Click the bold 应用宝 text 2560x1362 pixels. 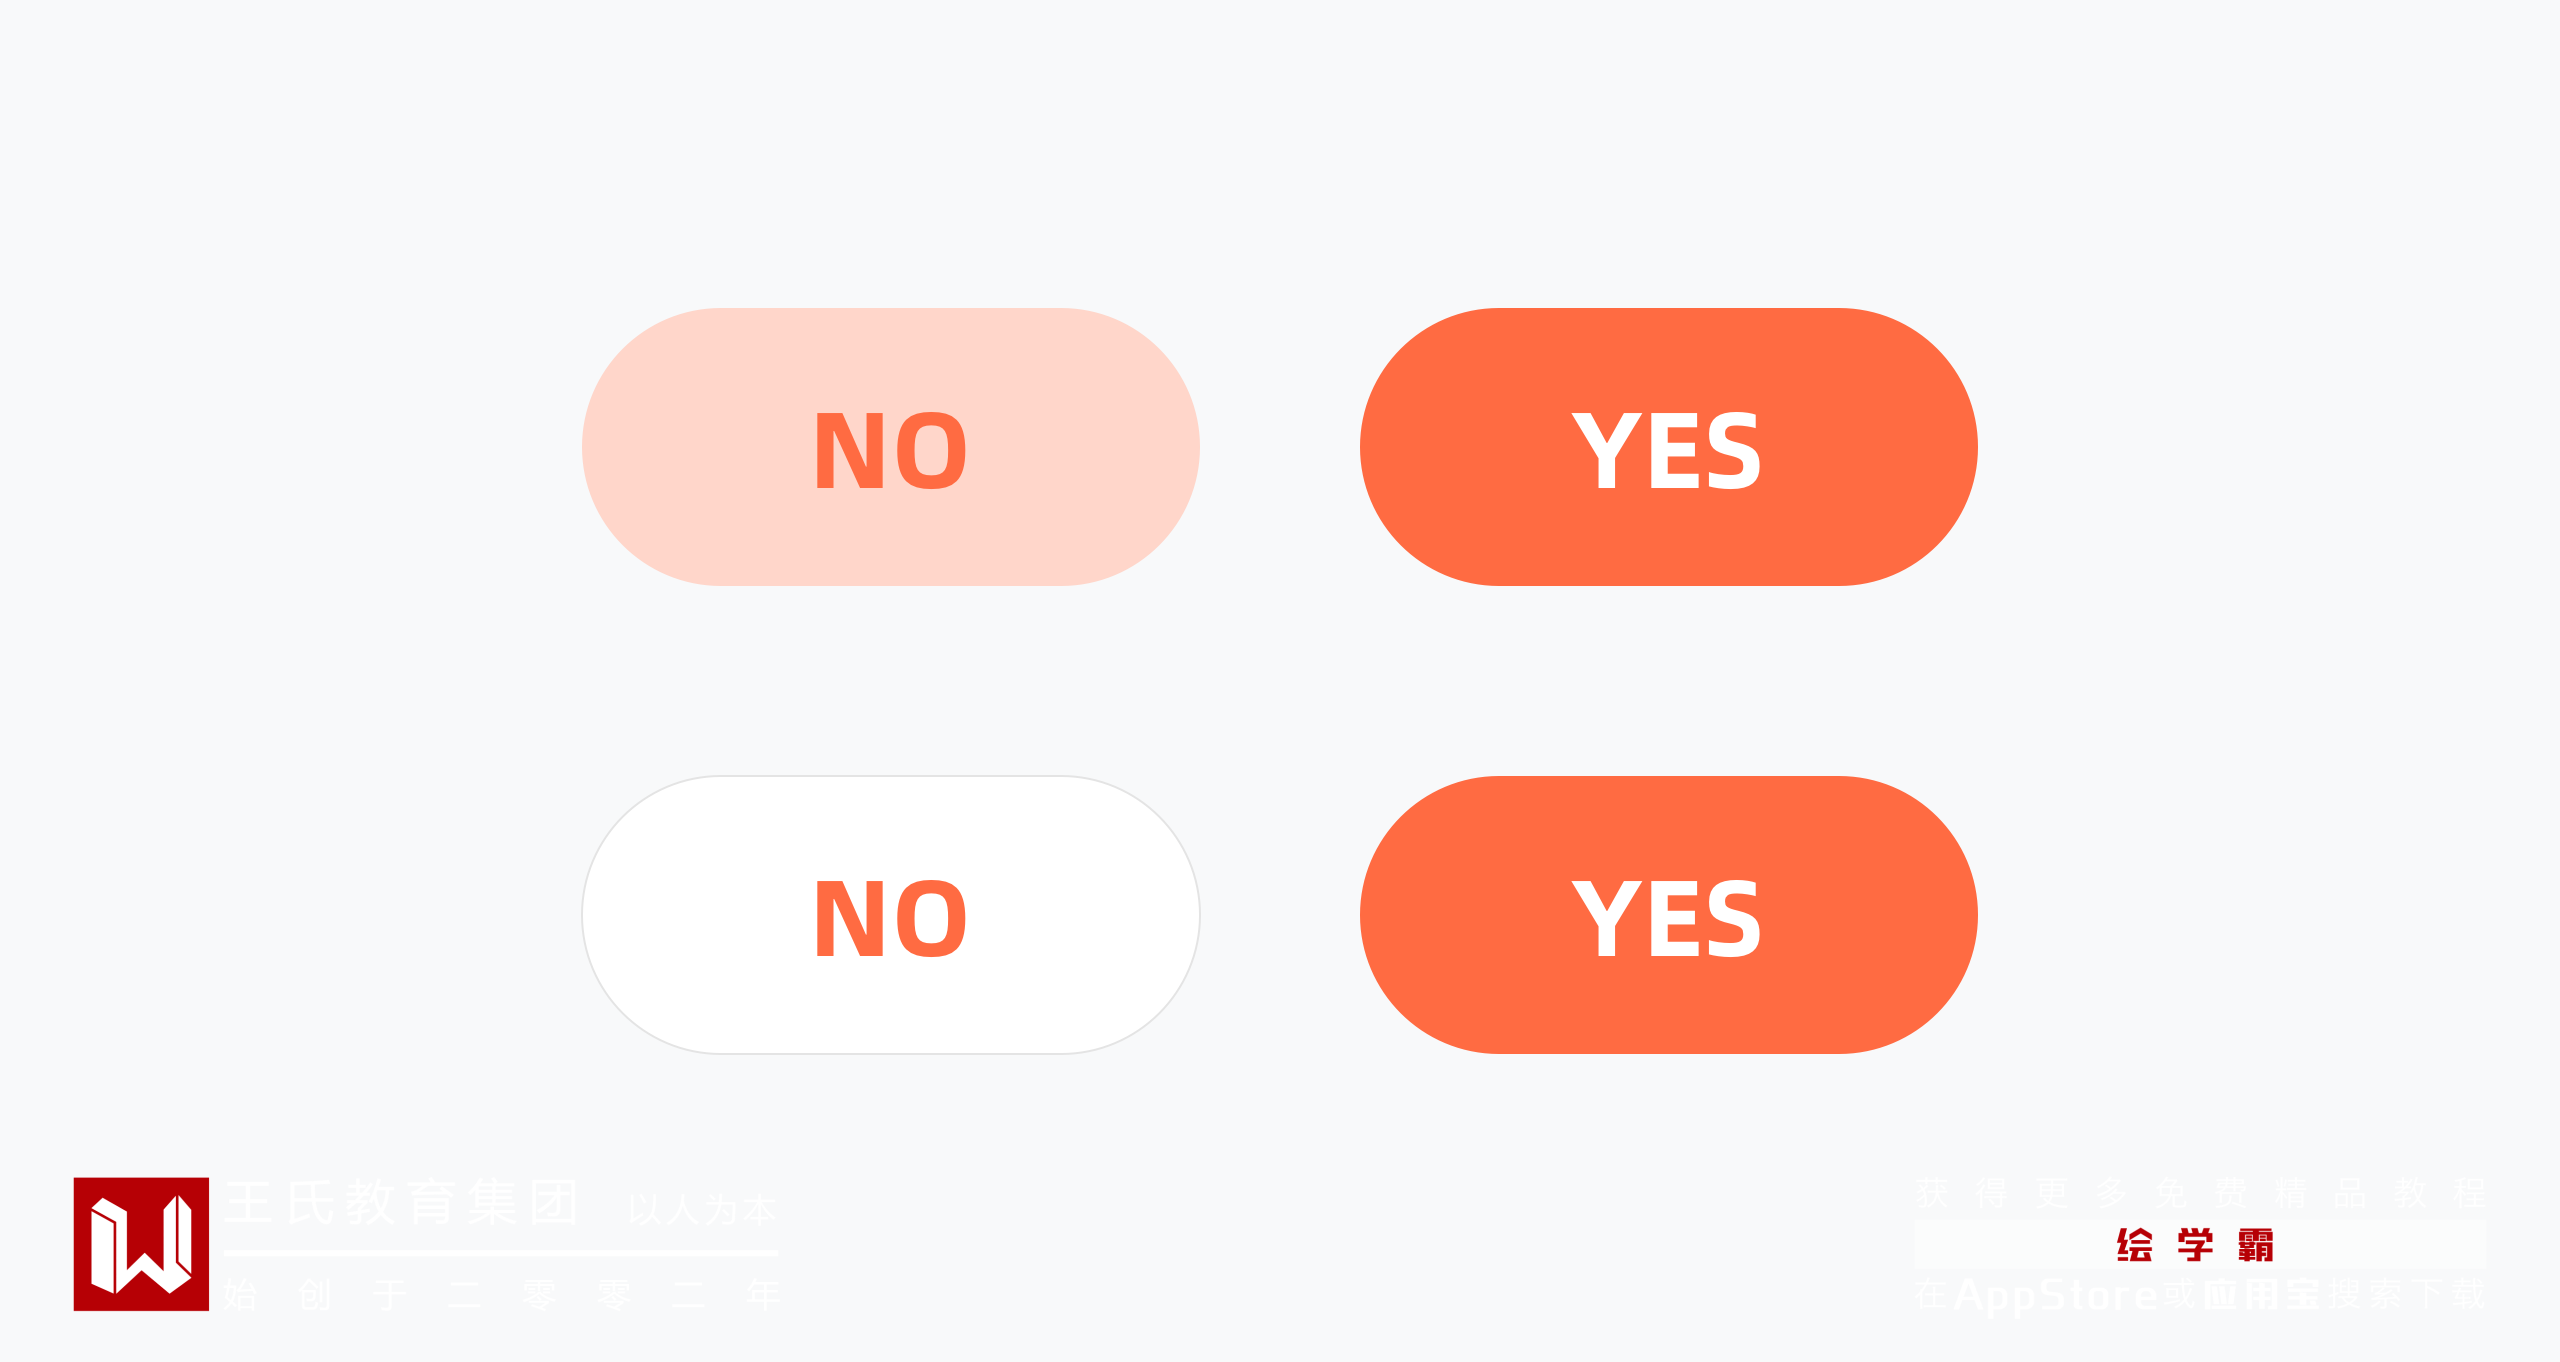[x=2261, y=1295]
